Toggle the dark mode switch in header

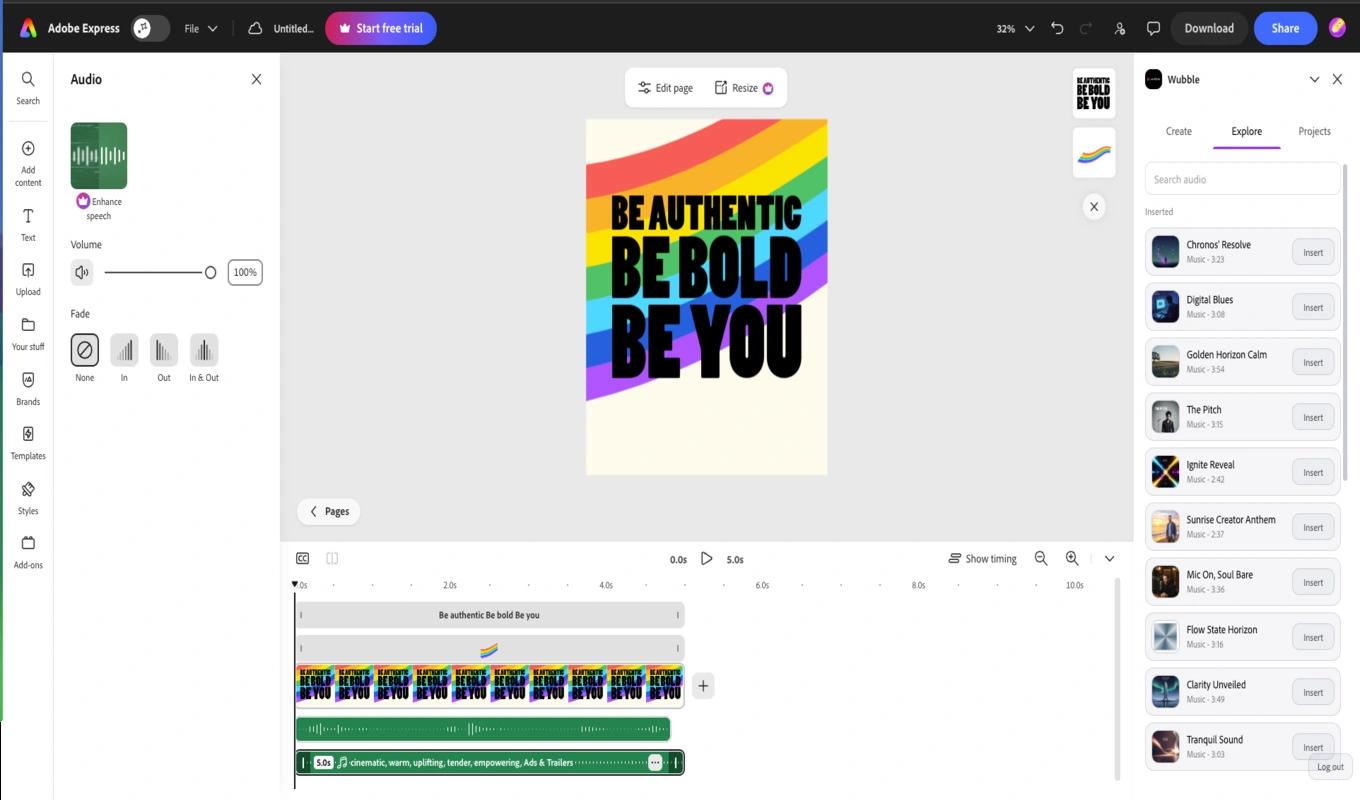tap(150, 28)
